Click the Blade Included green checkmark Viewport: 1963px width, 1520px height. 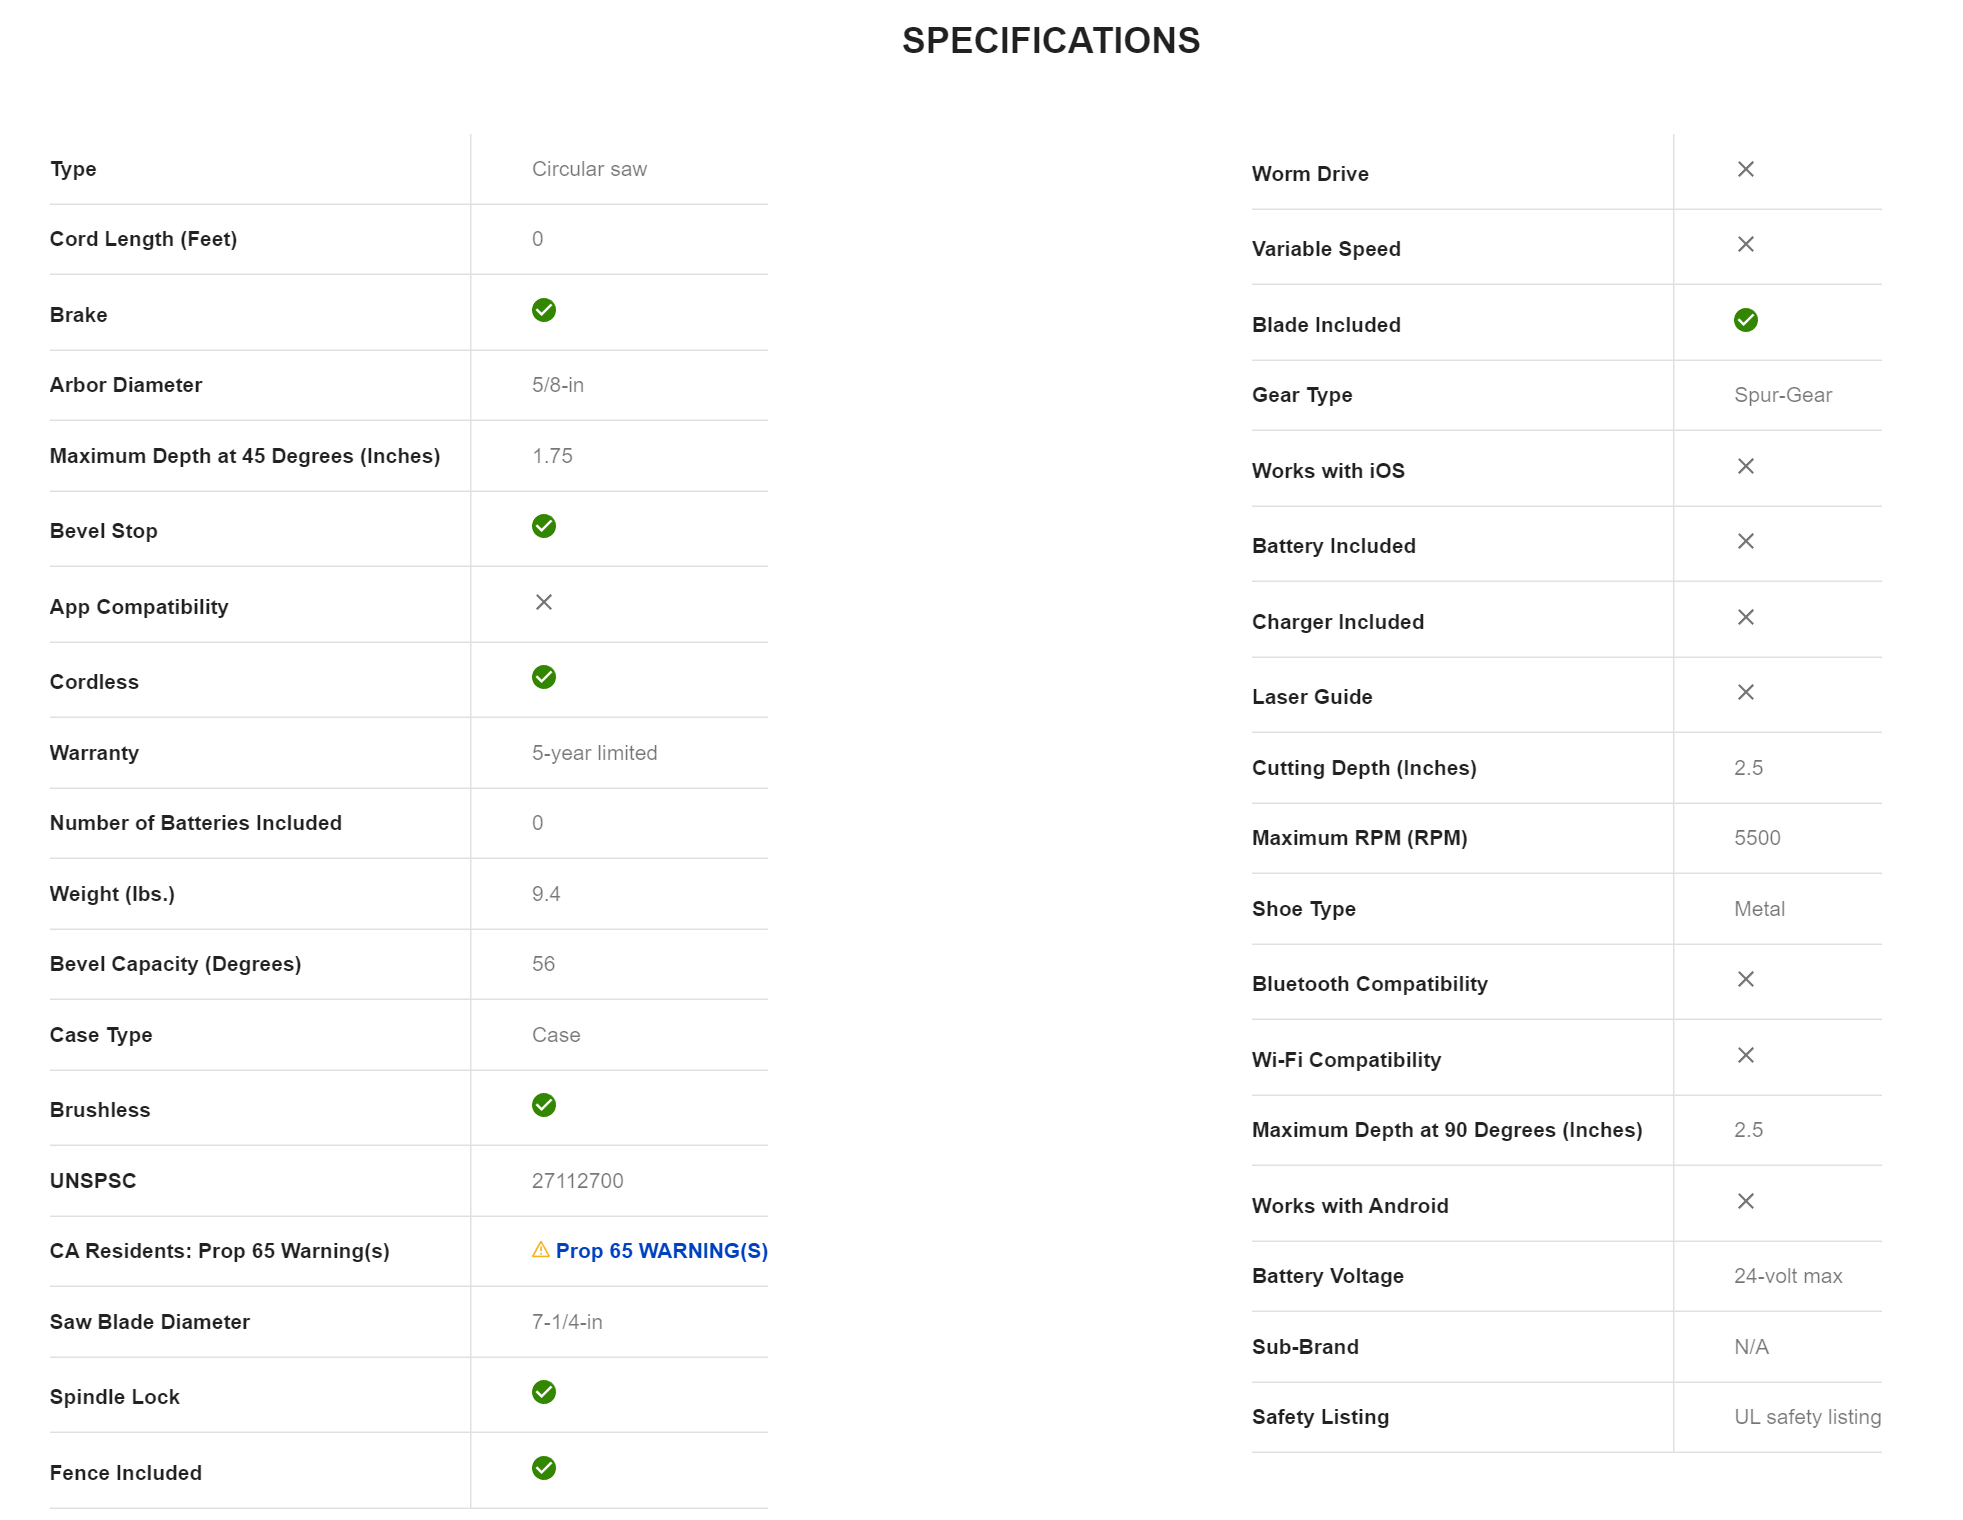click(1746, 320)
